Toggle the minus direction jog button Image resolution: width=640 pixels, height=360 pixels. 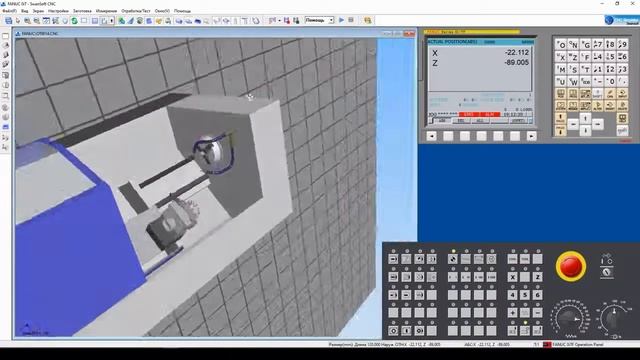click(x=538, y=313)
